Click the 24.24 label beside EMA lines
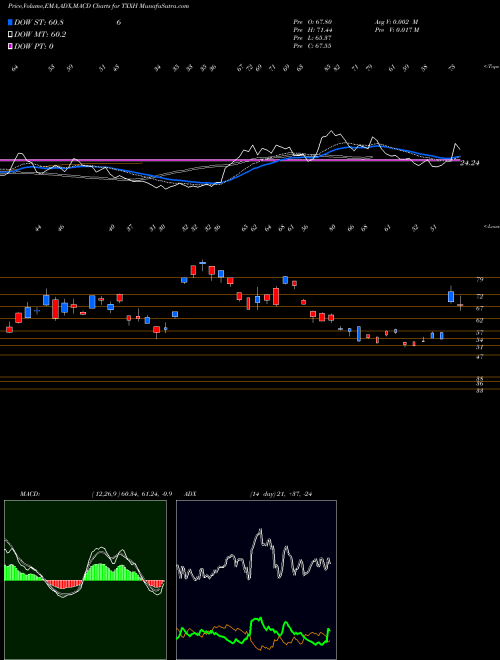The width and height of the screenshot is (500, 660). pyautogui.click(x=470, y=163)
